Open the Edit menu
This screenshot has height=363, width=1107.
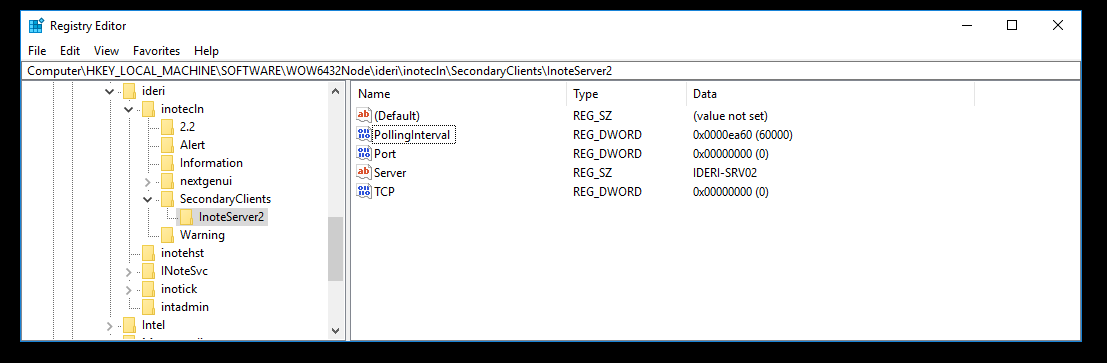[70, 51]
